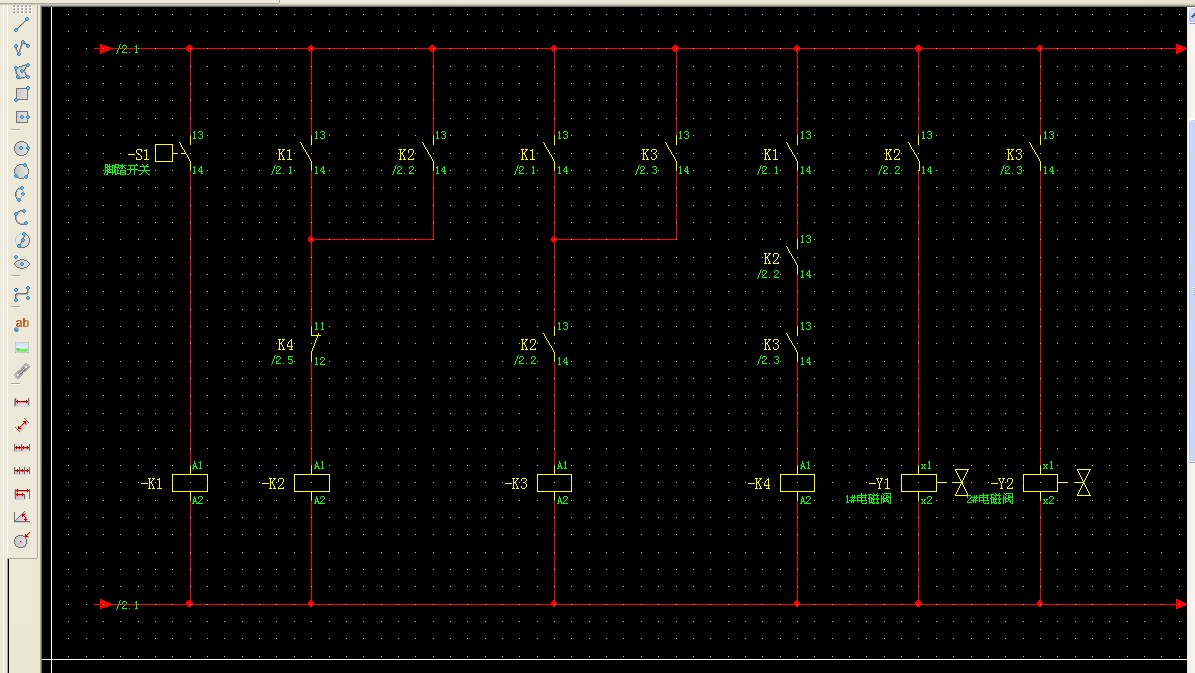The height and width of the screenshot is (673, 1195).
Task: Select the Ellipse tool
Action: tap(21, 263)
